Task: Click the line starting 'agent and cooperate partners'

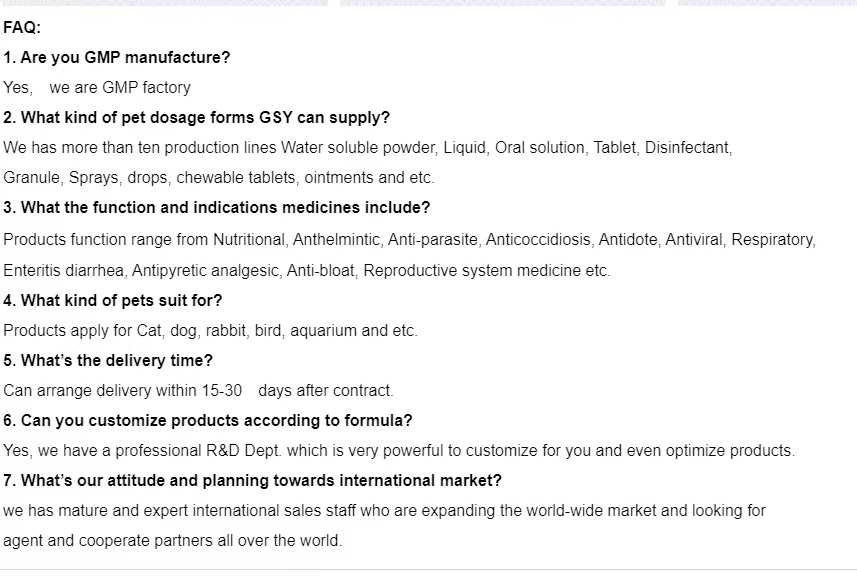Action: pos(172,540)
